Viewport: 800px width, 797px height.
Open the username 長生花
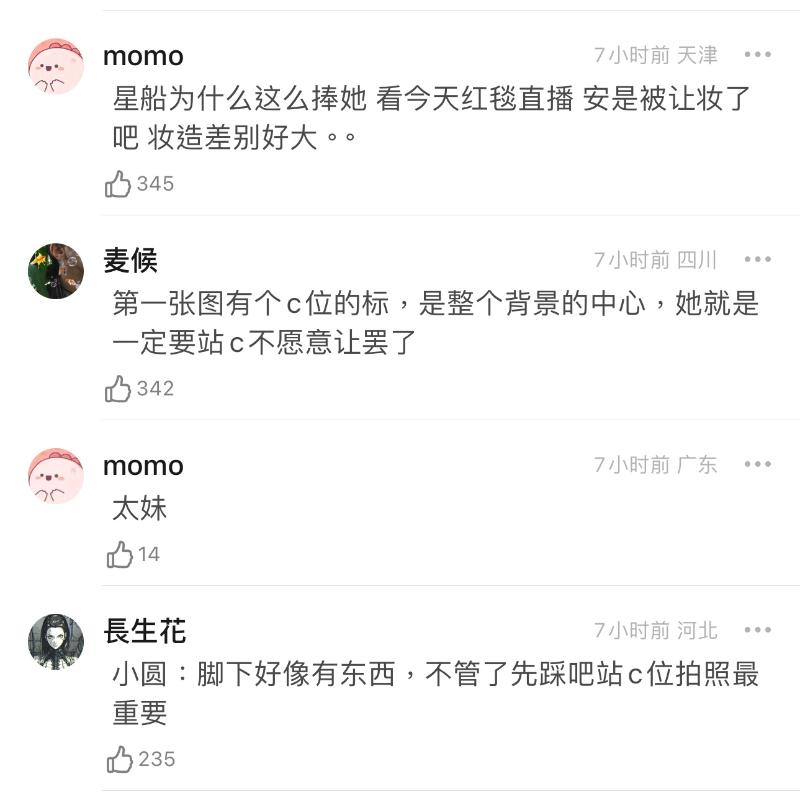144,630
